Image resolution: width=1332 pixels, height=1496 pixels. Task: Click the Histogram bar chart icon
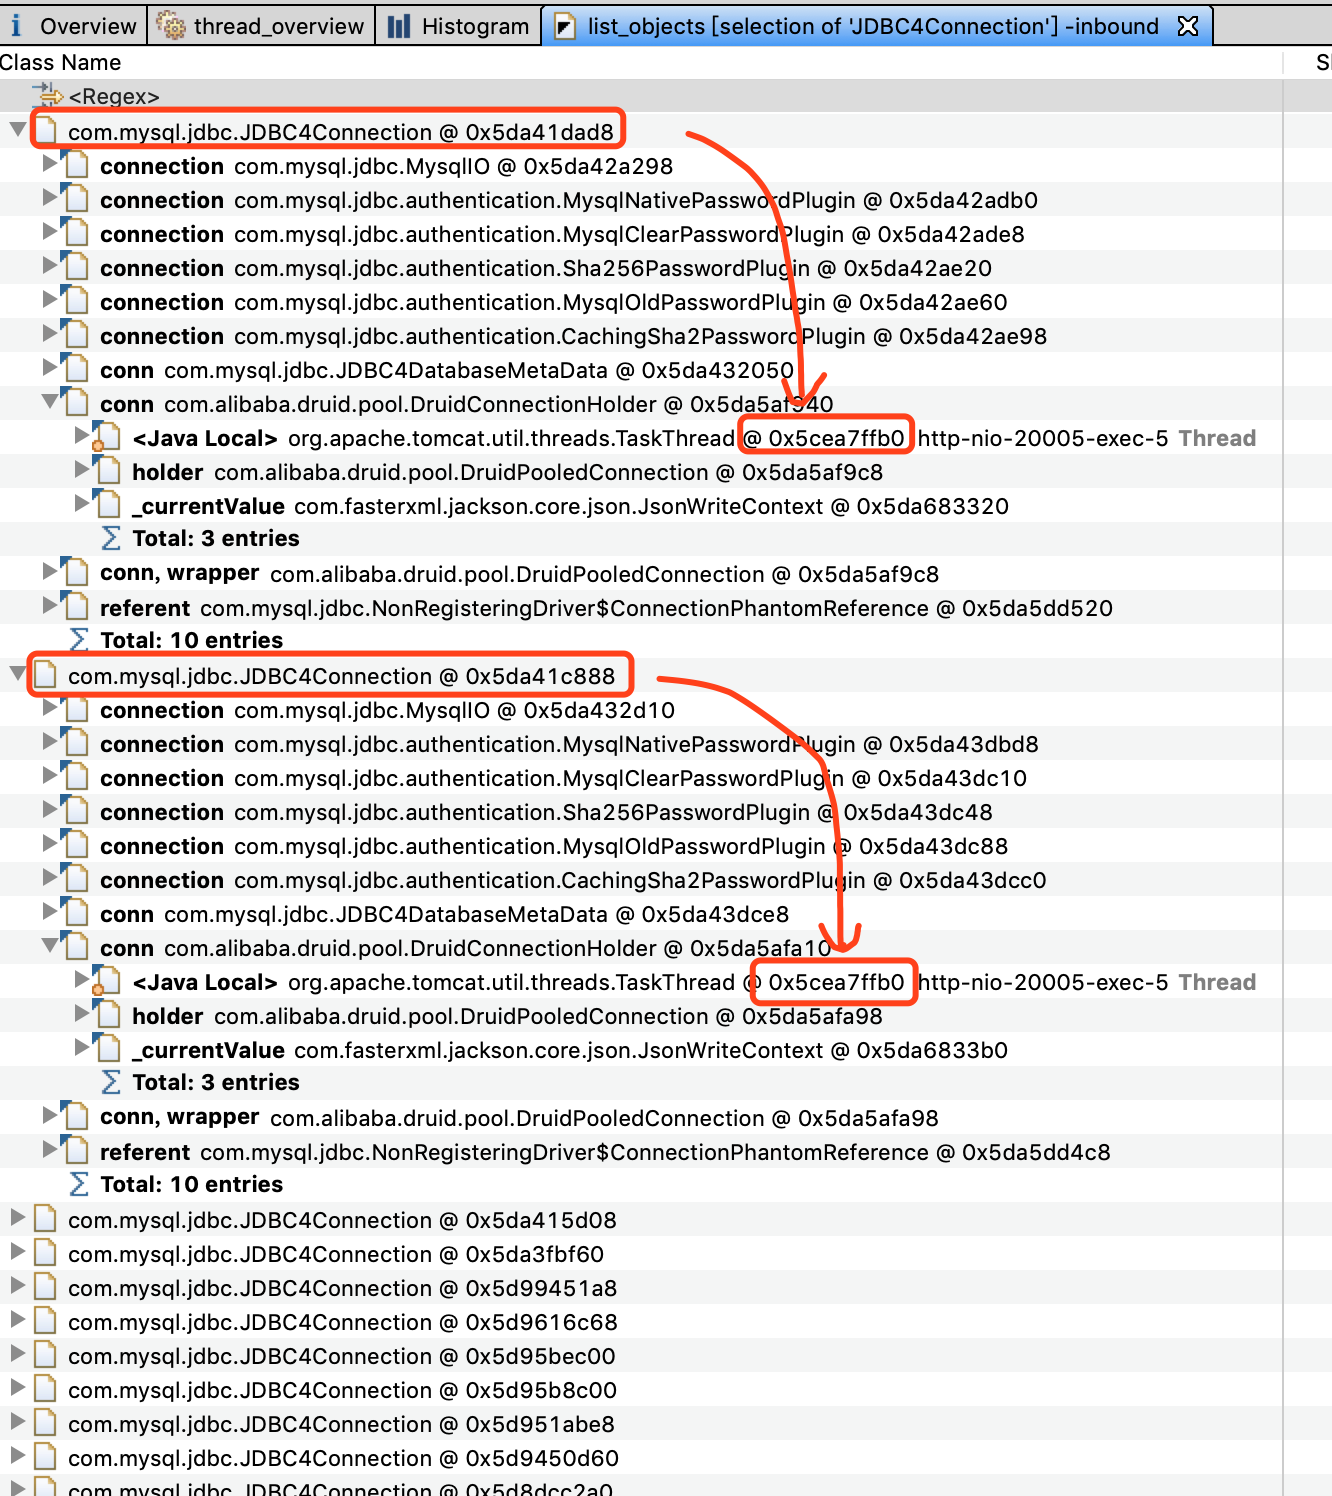[x=399, y=26]
